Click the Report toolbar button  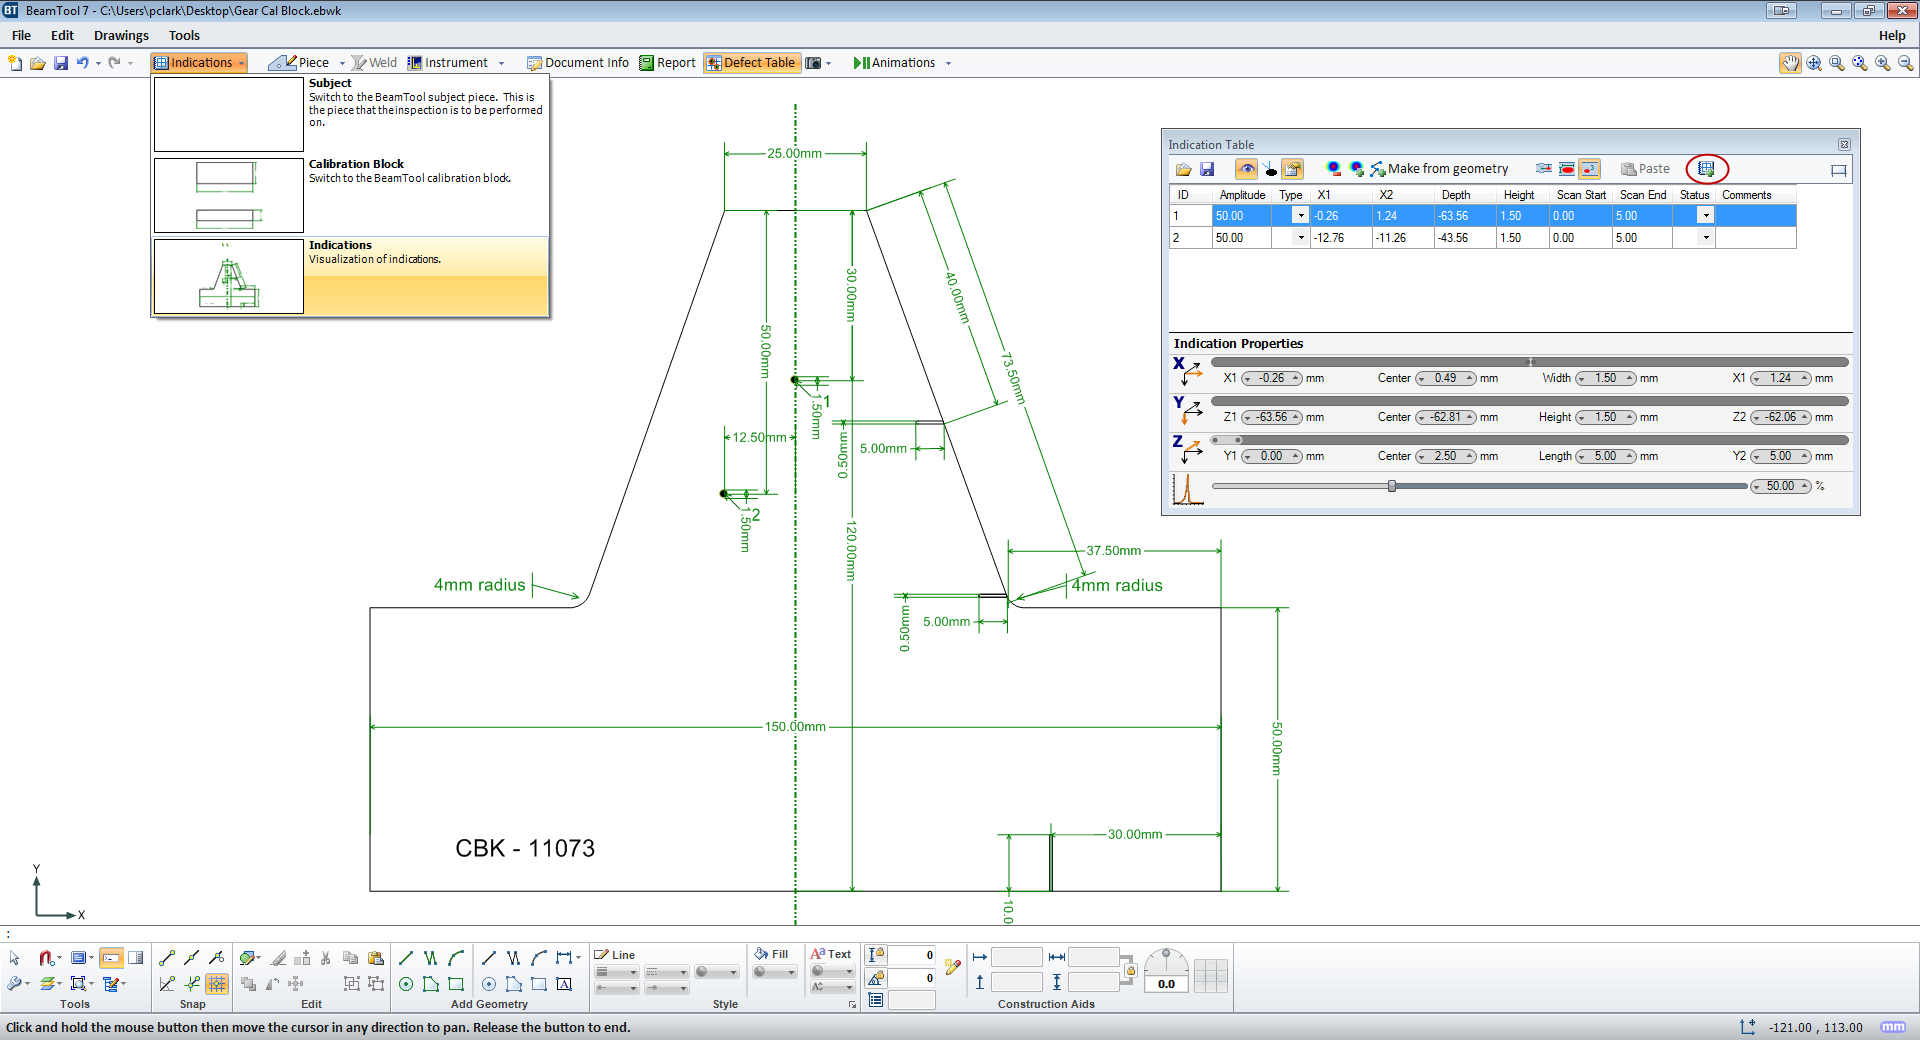point(667,63)
